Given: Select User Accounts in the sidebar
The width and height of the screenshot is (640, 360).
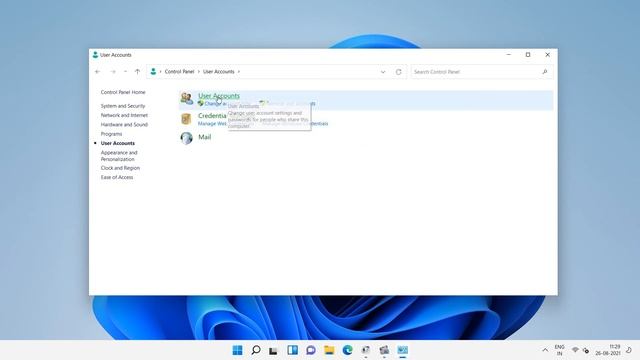Looking at the screenshot, I should 118,143.
